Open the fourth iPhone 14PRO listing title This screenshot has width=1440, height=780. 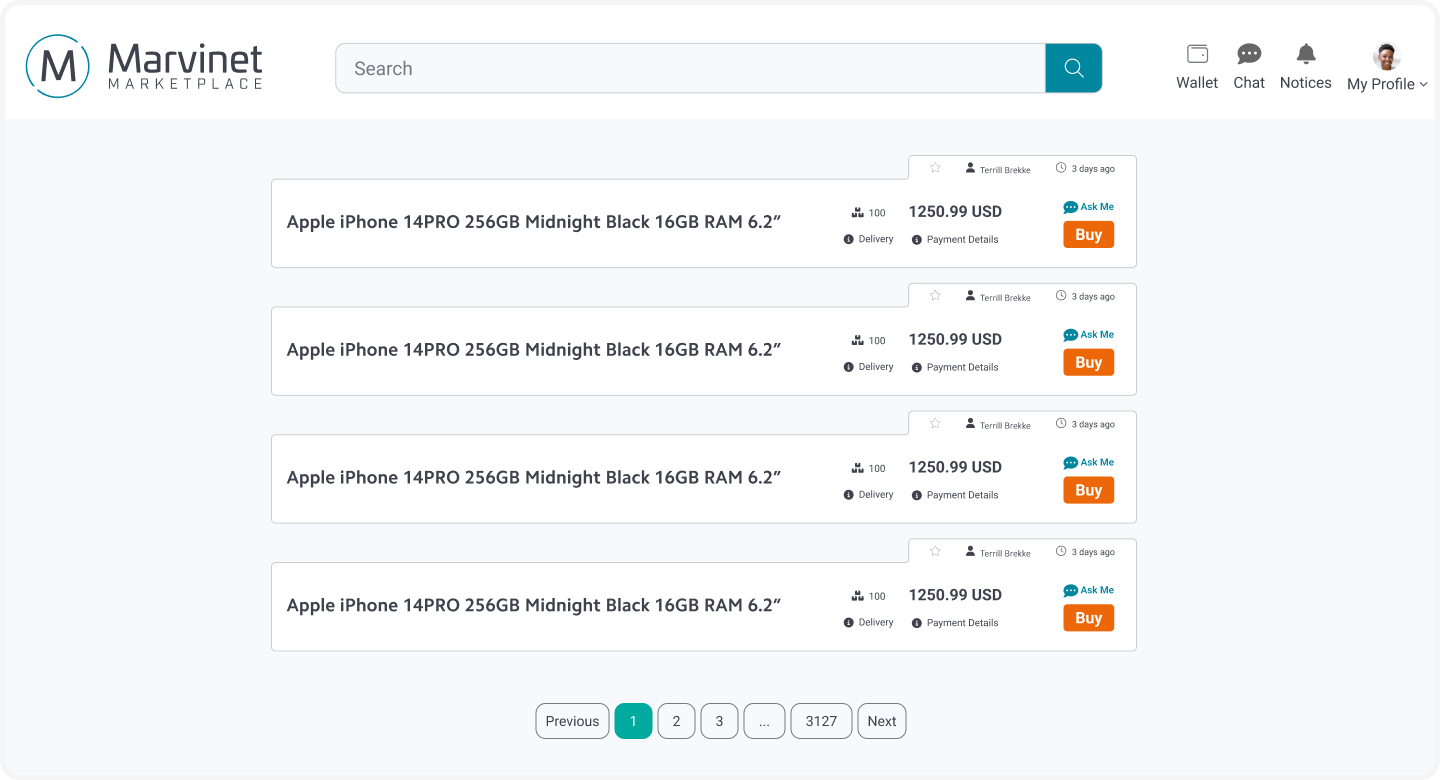[534, 605]
